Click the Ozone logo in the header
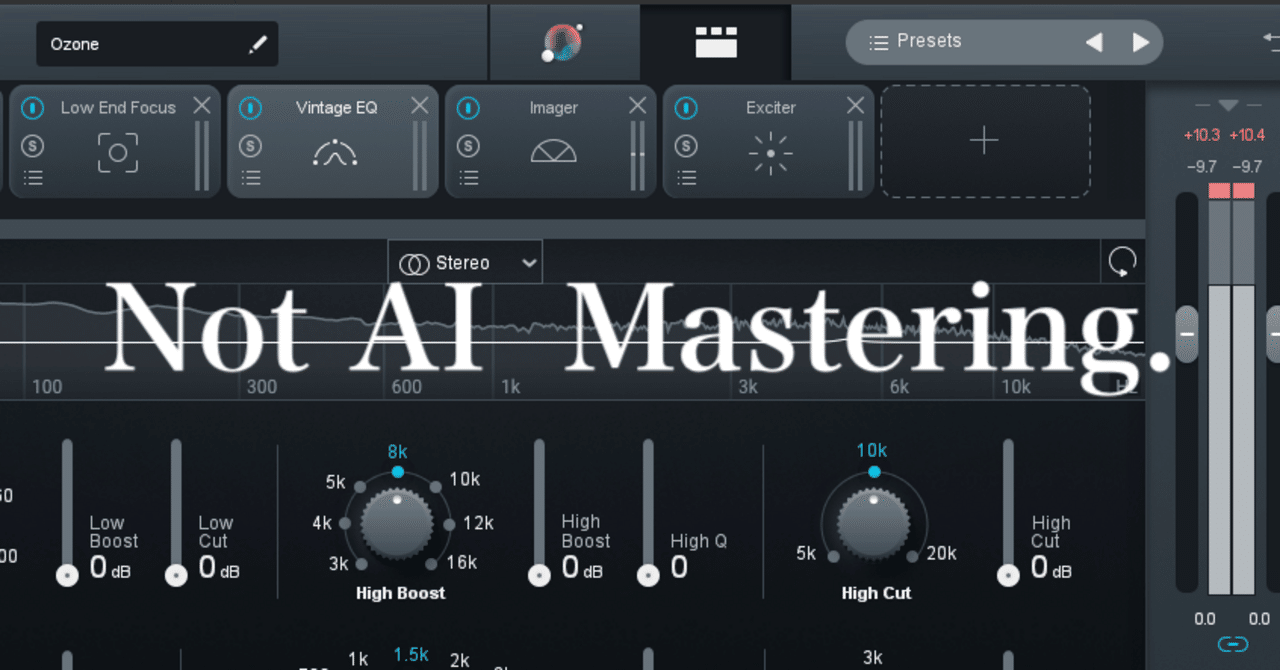 point(563,42)
